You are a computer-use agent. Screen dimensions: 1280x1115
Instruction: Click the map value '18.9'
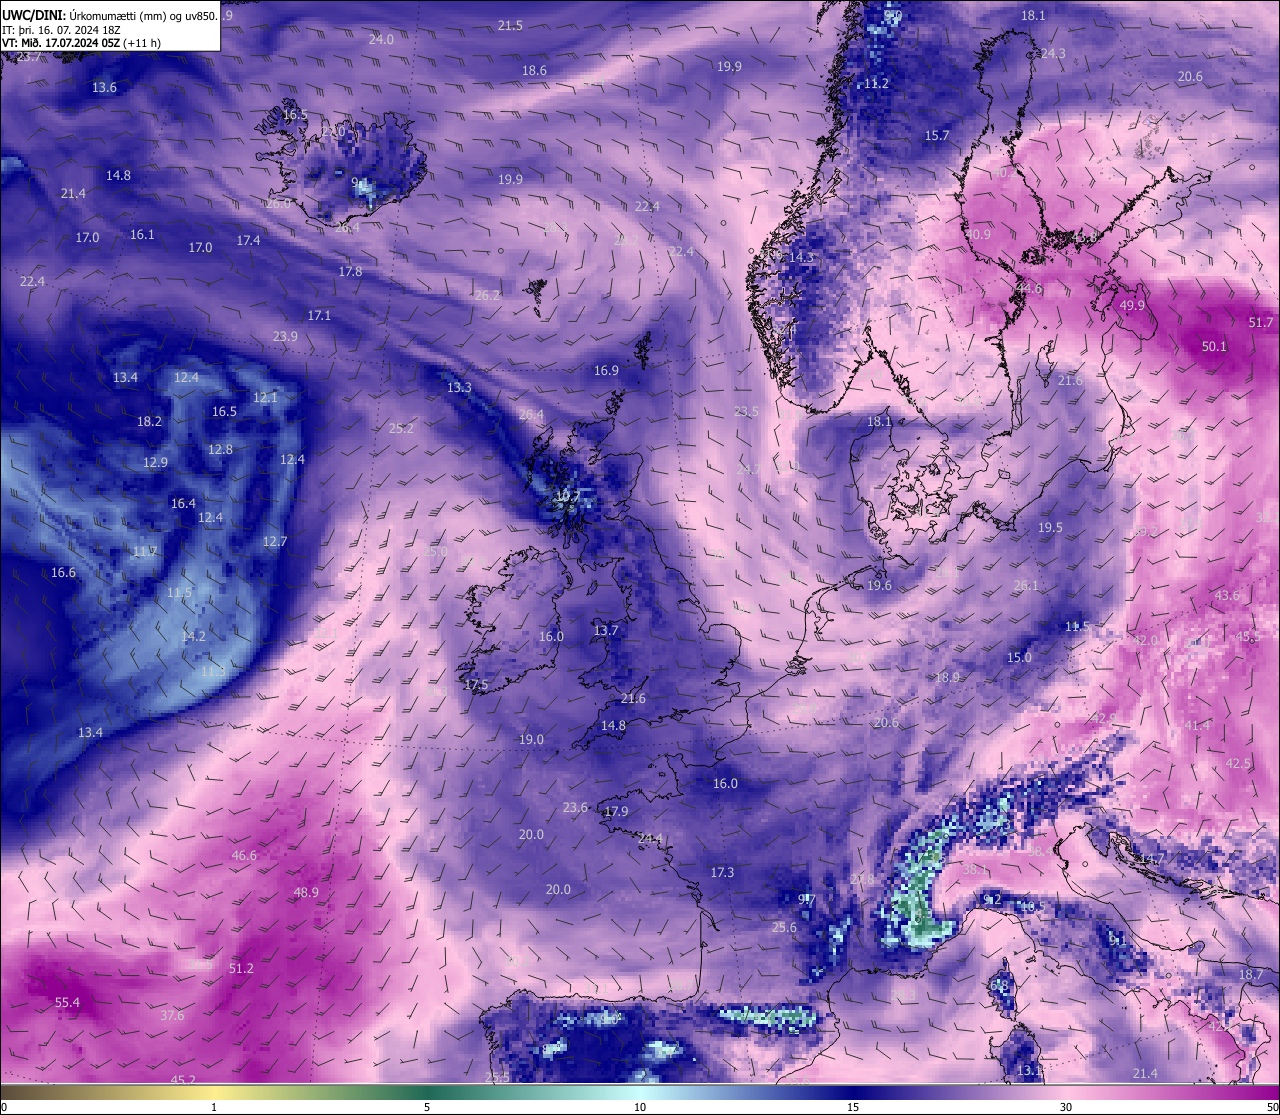point(947,677)
